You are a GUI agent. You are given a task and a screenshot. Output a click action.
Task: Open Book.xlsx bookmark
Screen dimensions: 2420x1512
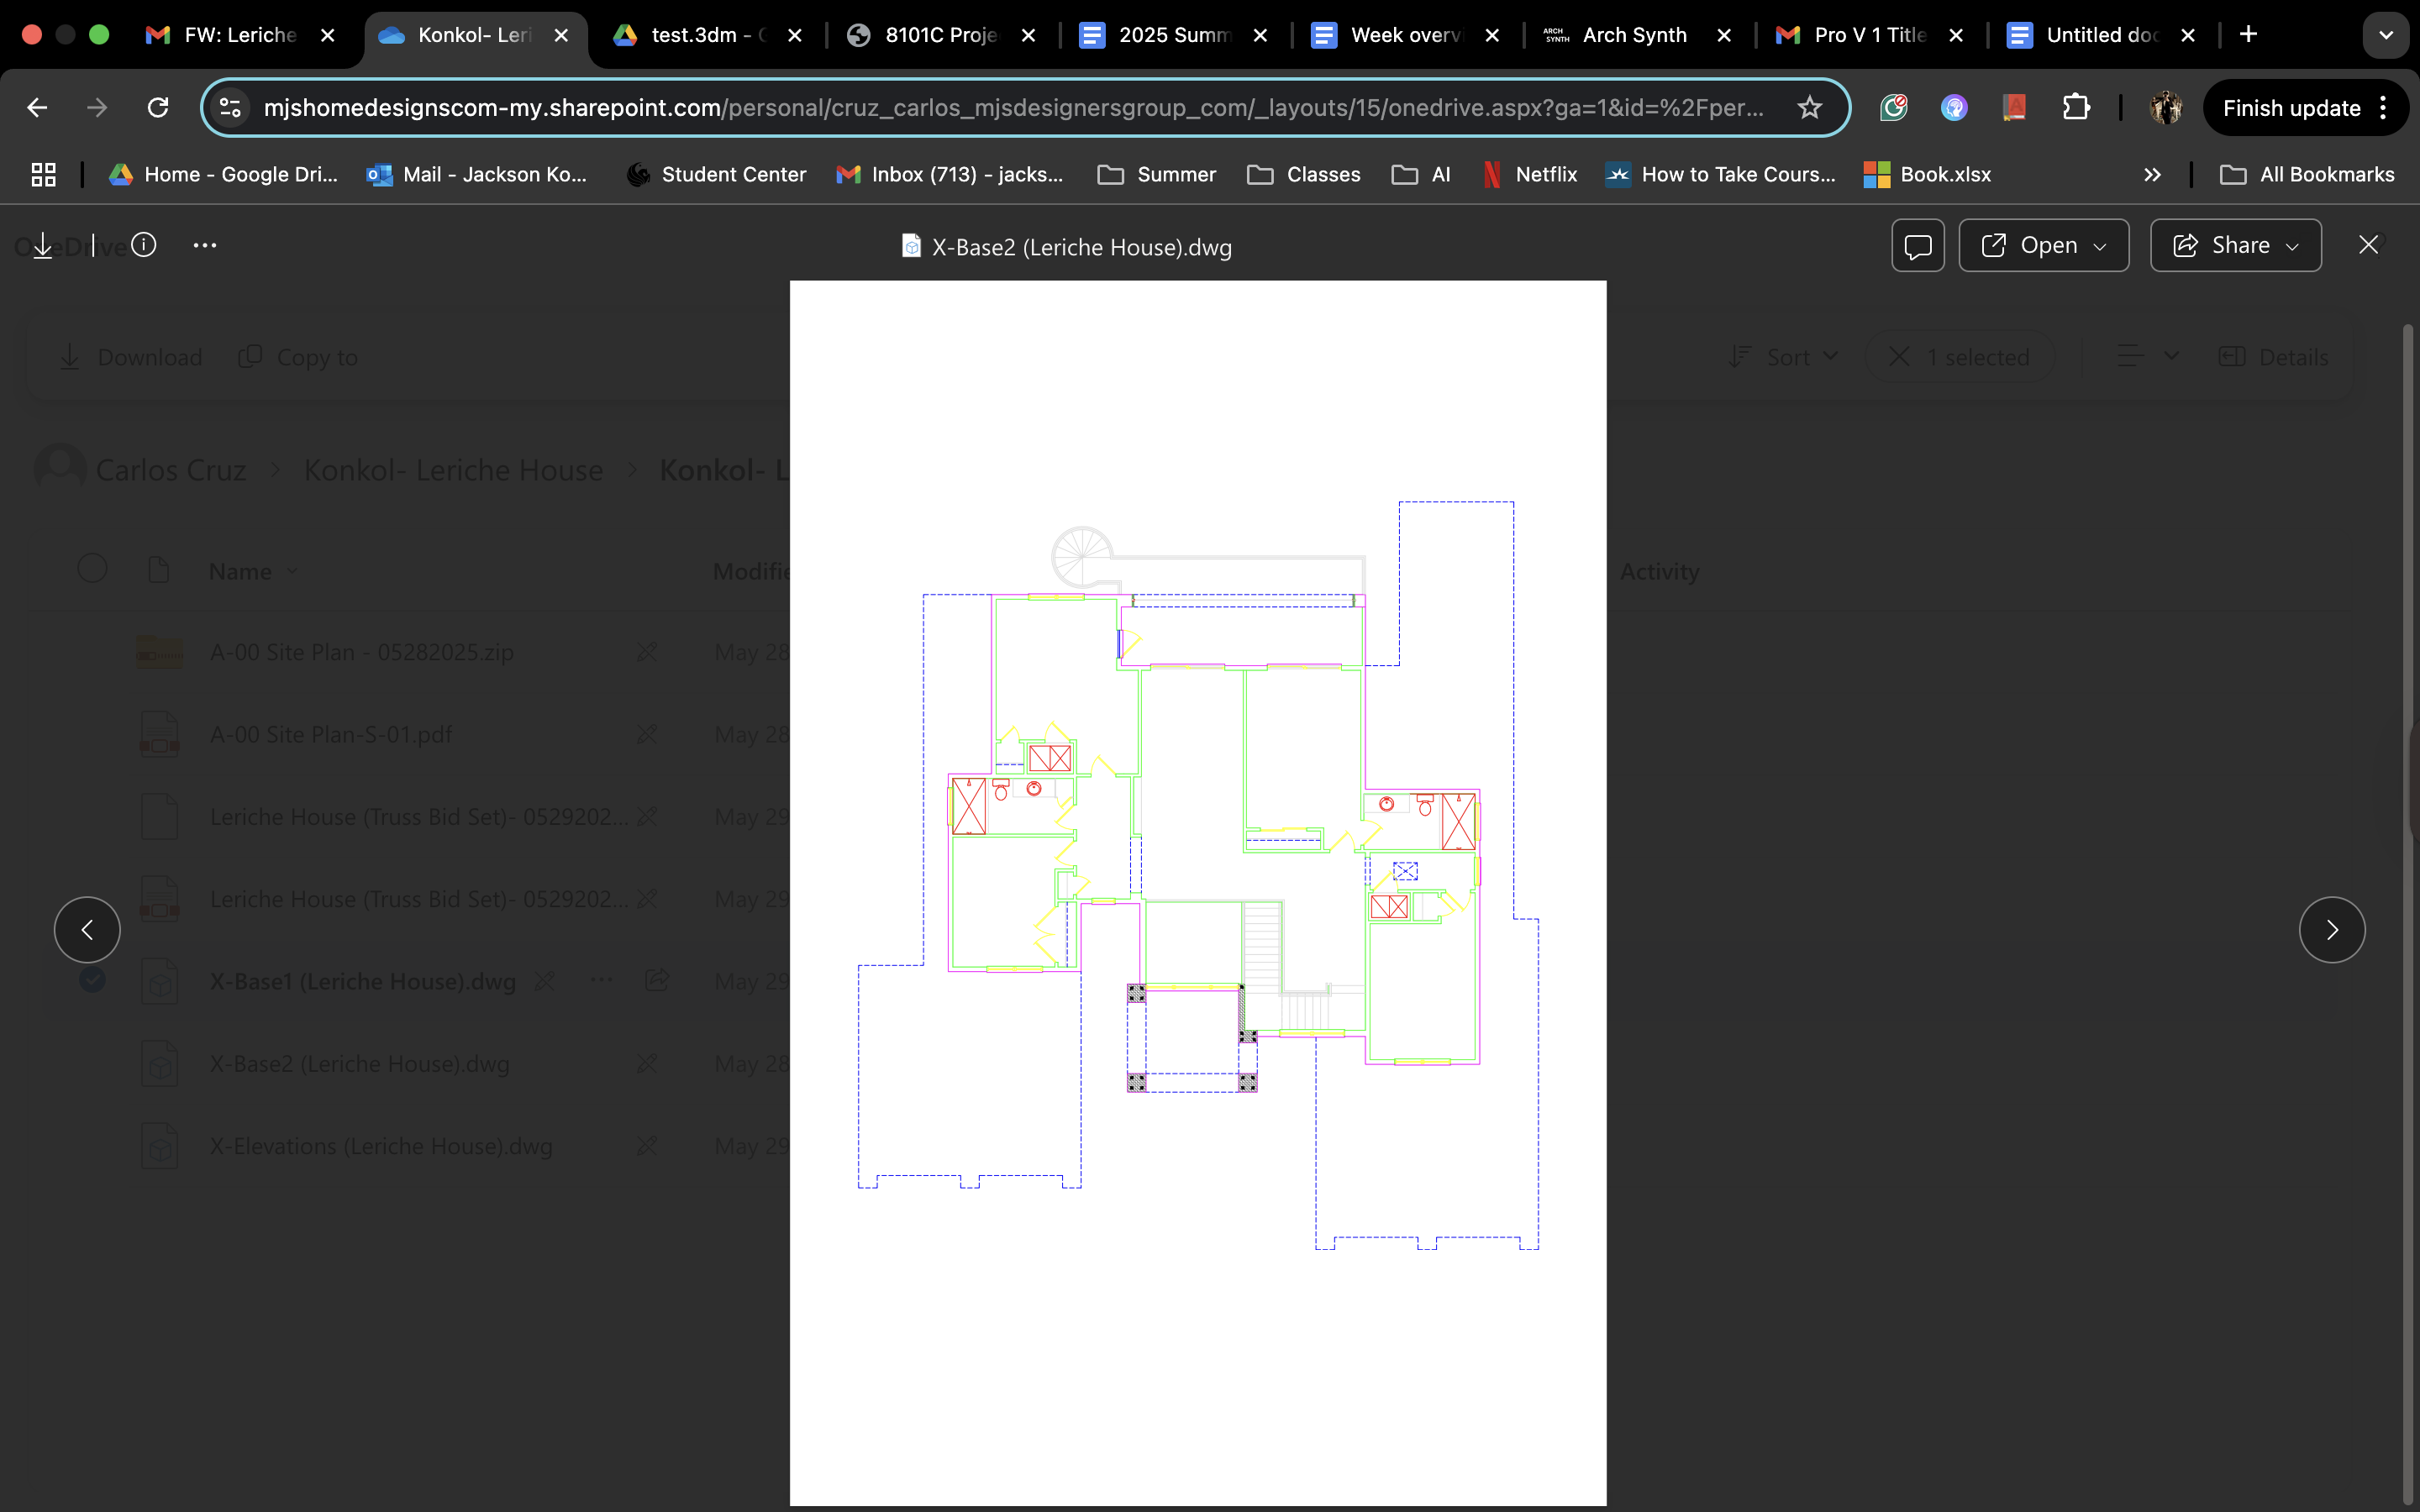click(x=1928, y=175)
